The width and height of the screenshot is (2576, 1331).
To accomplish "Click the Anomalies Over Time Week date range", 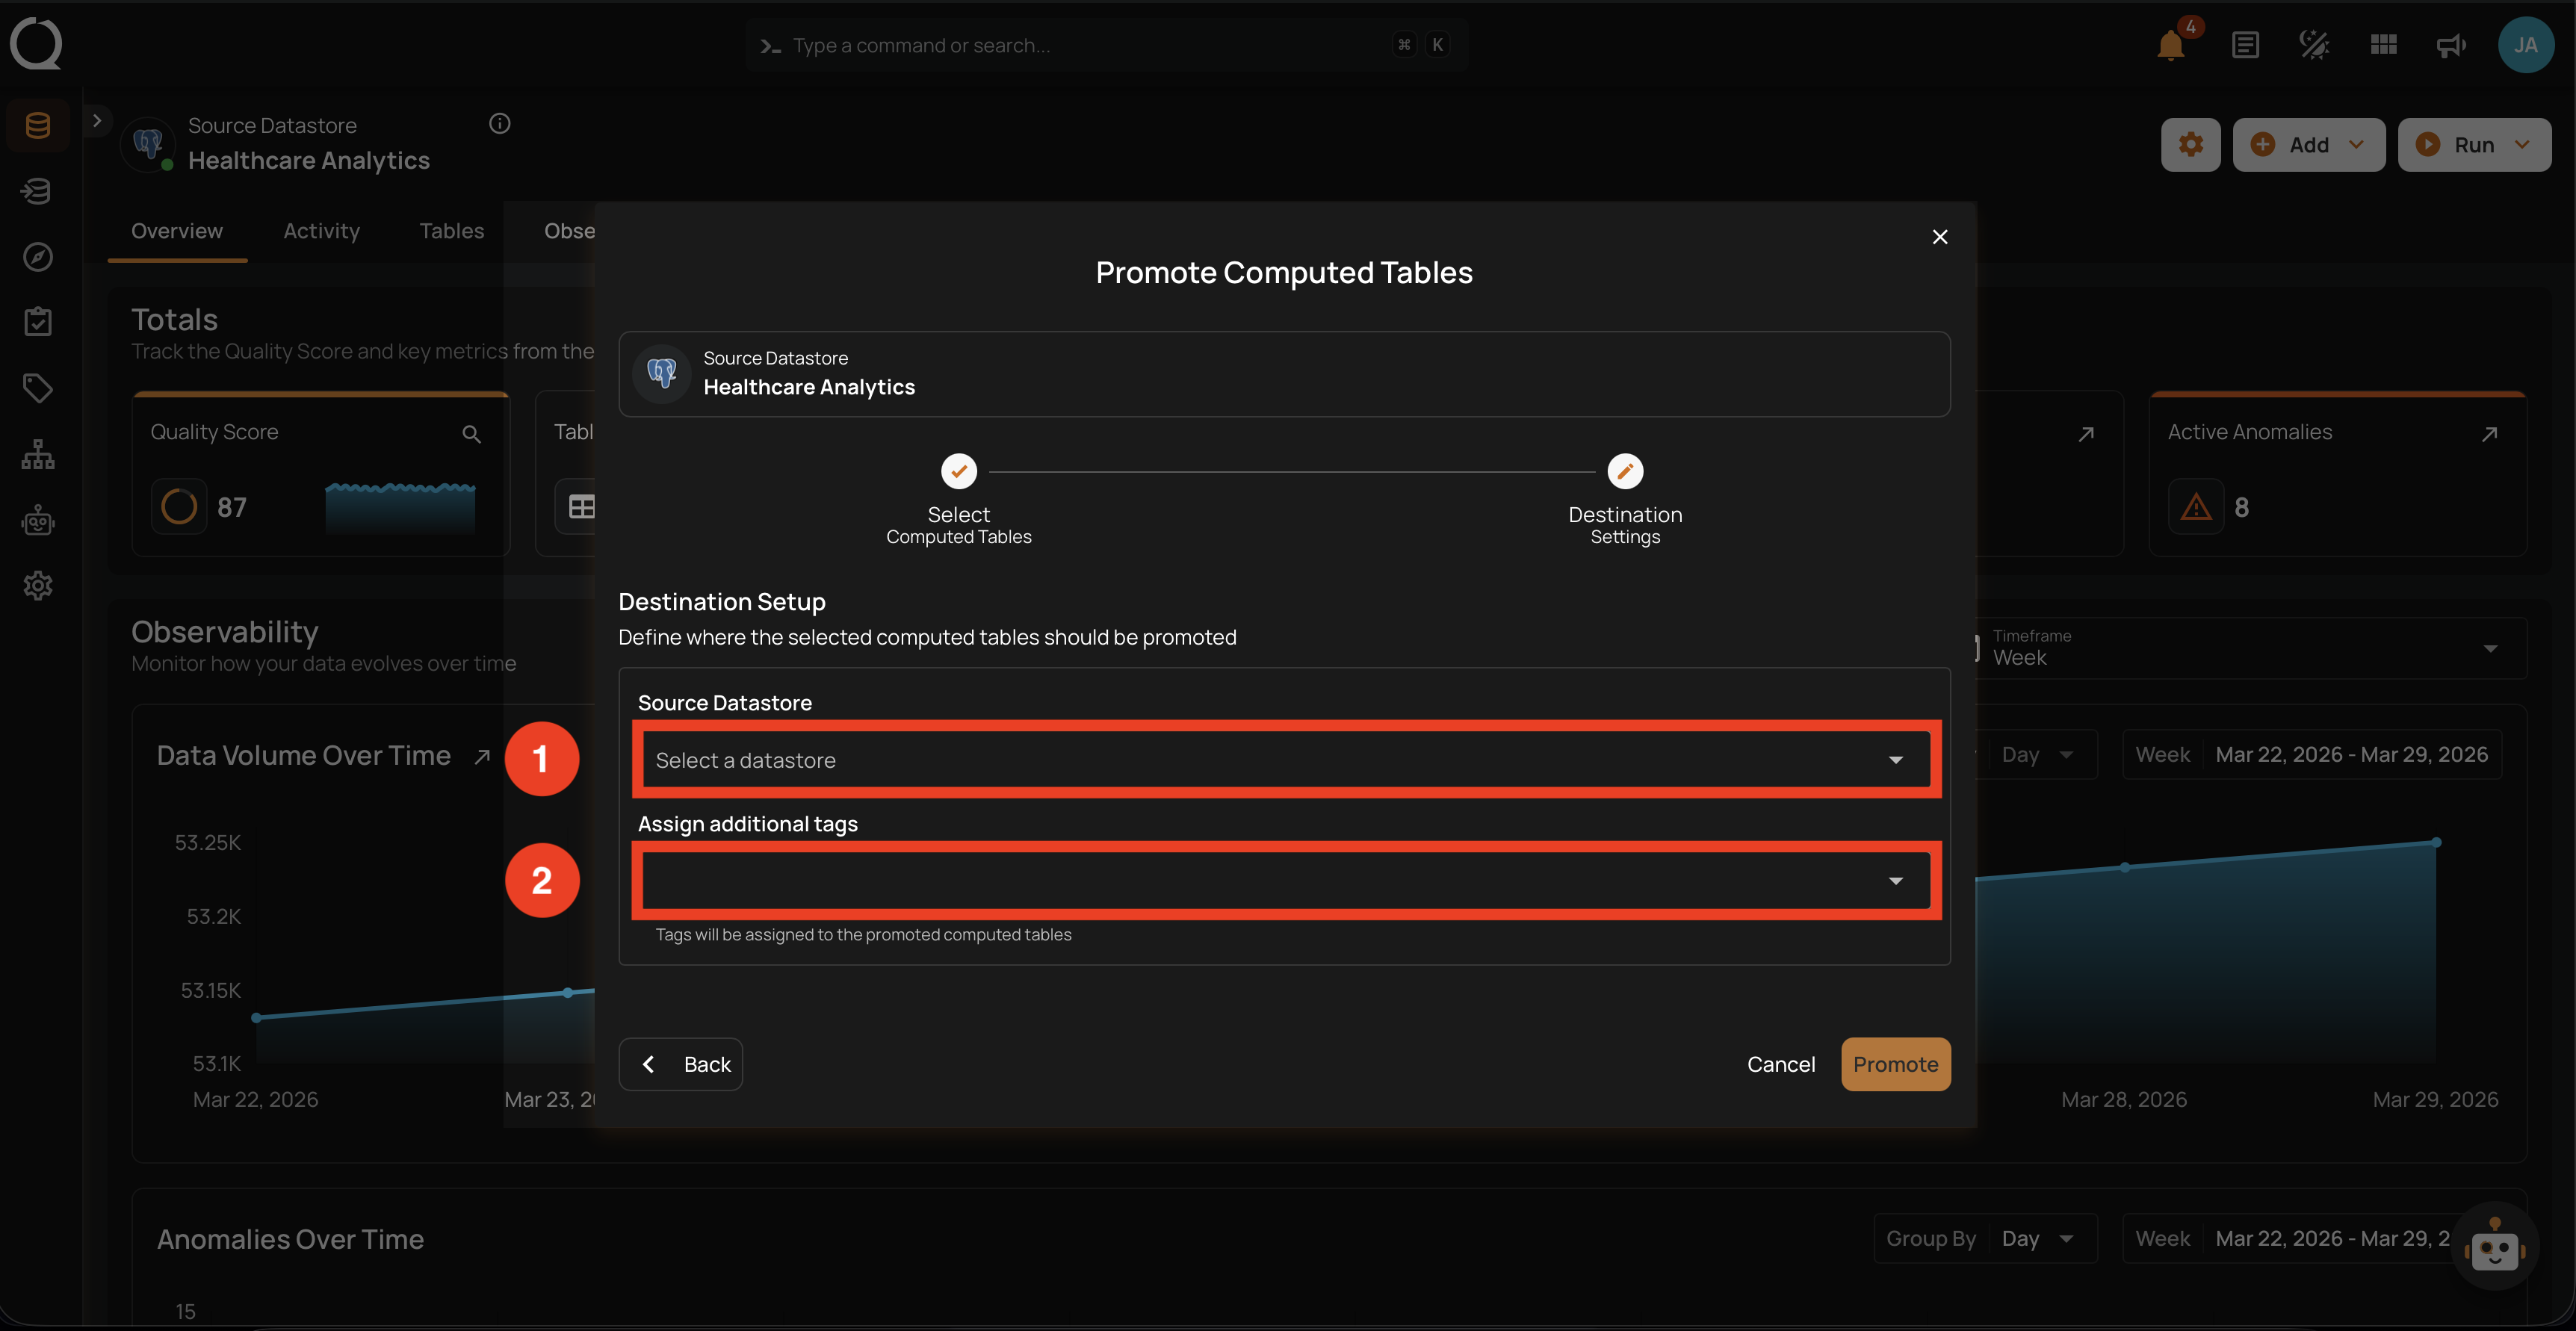I will [x=2292, y=1239].
